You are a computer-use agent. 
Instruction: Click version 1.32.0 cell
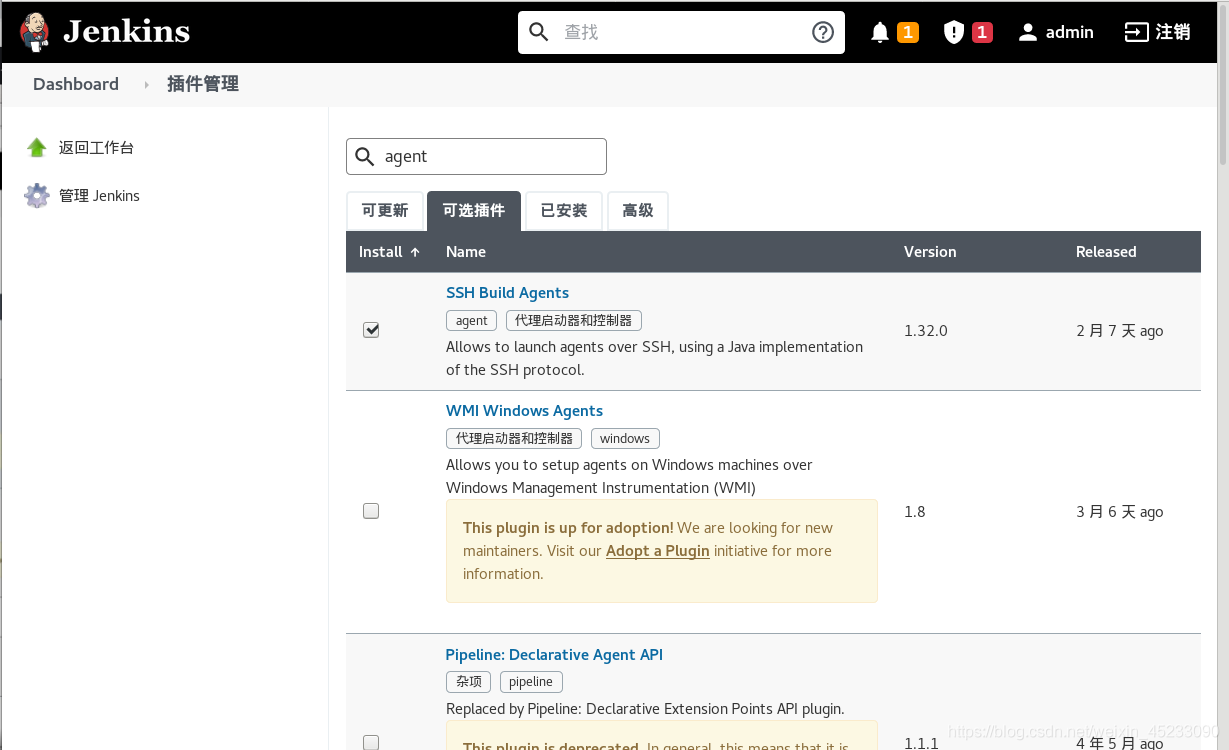coord(926,331)
